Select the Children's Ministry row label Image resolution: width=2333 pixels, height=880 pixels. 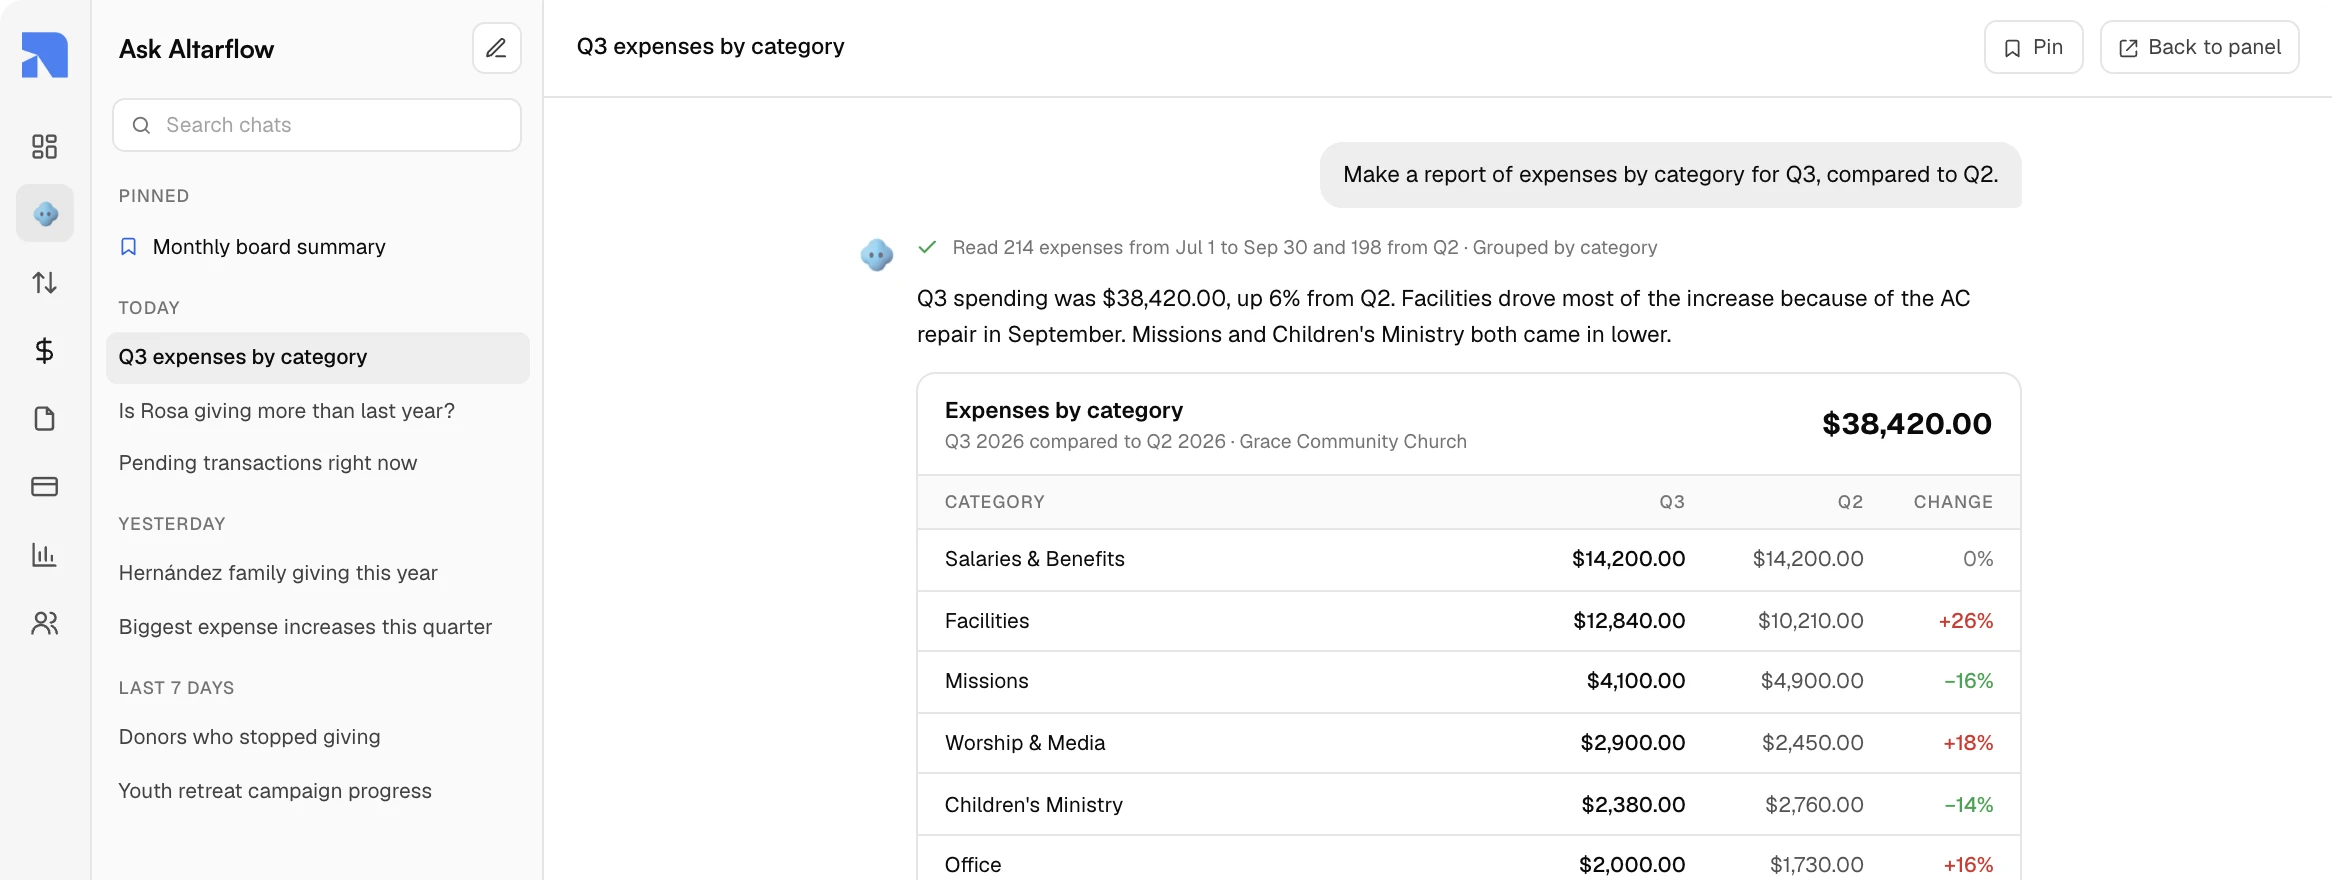[1033, 805]
